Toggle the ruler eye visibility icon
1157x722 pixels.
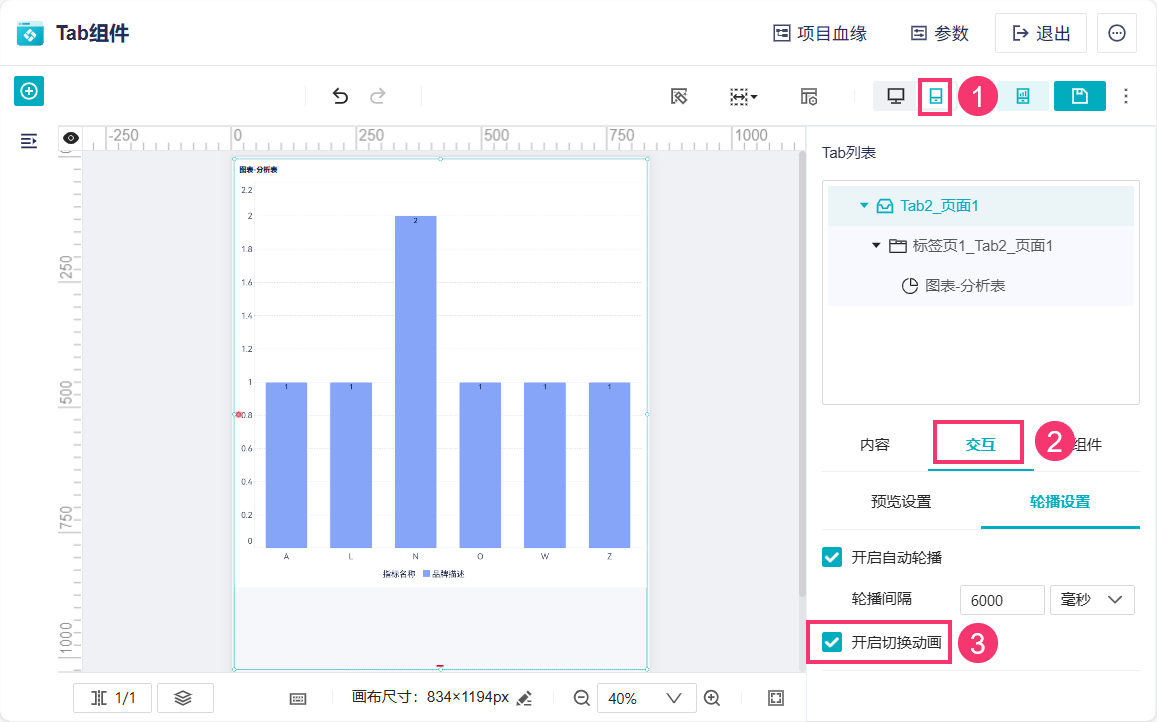(x=71, y=138)
